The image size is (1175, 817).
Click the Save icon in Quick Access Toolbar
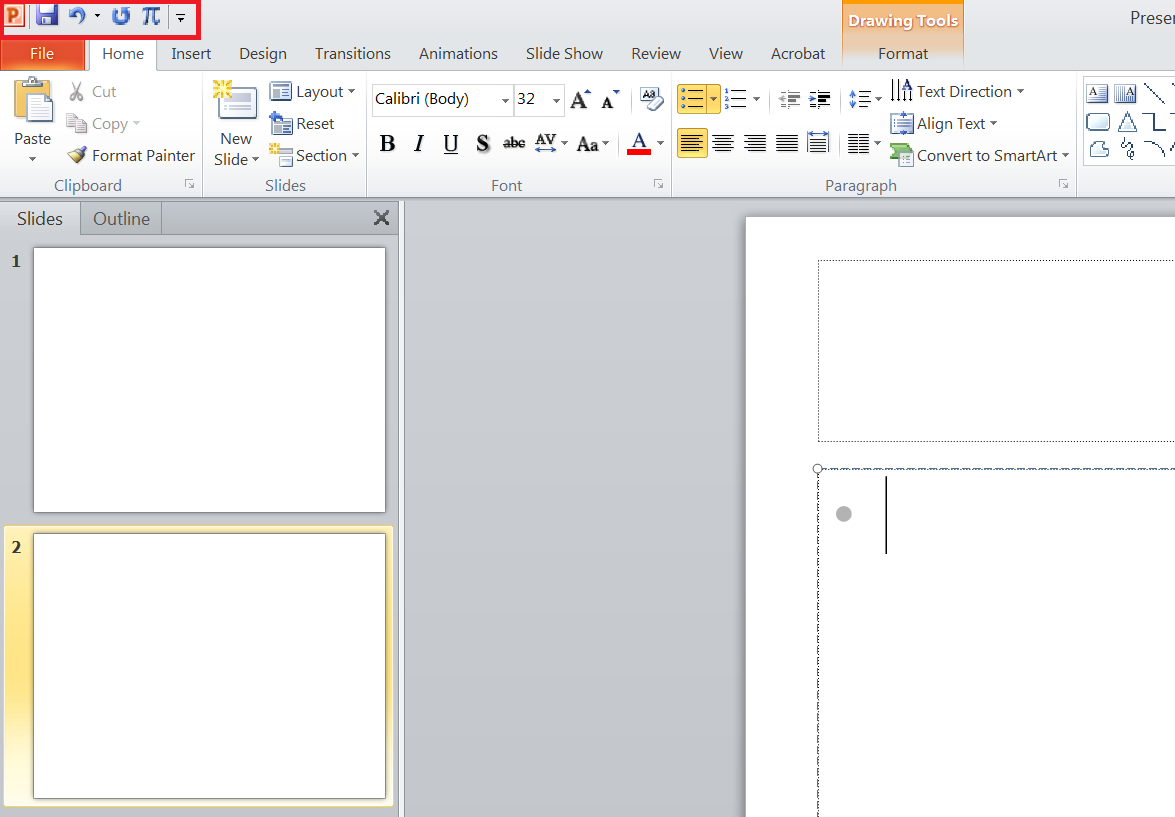pyautogui.click(x=47, y=16)
